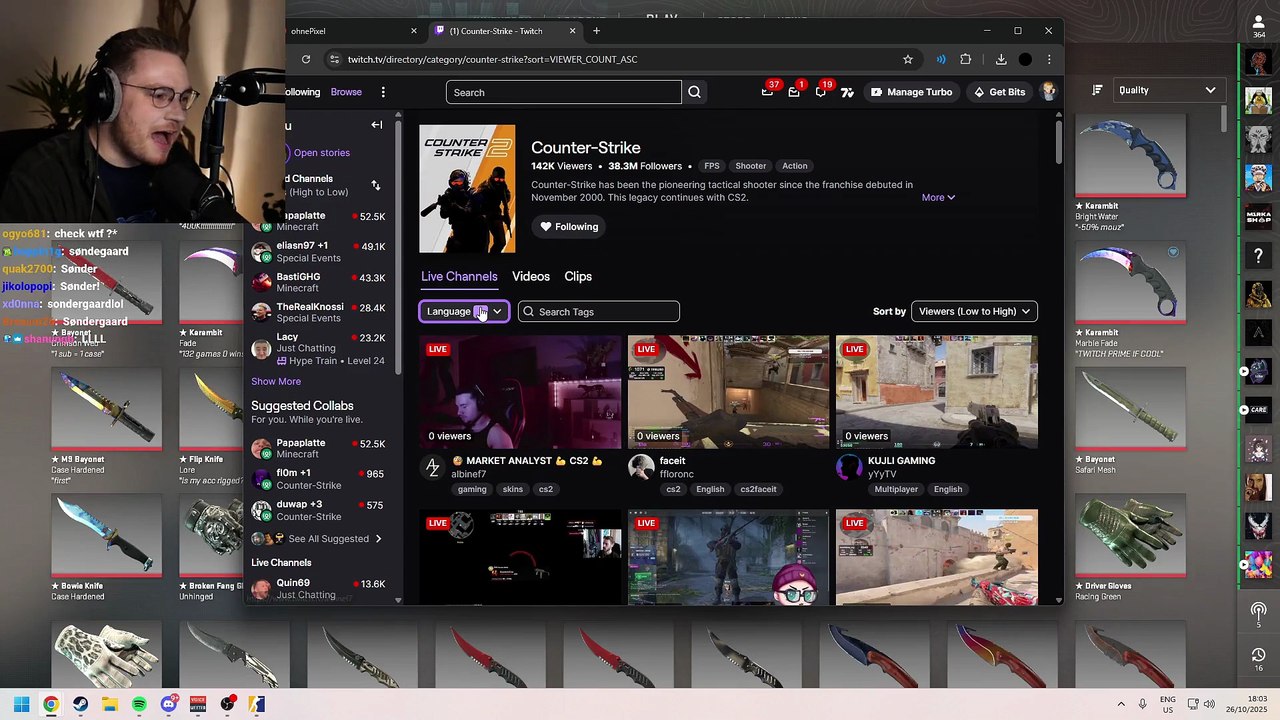This screenshot has height=720, width=1280.
Task: Click the Open stories link
Action: pyautogui.click(x=322, y=153)
